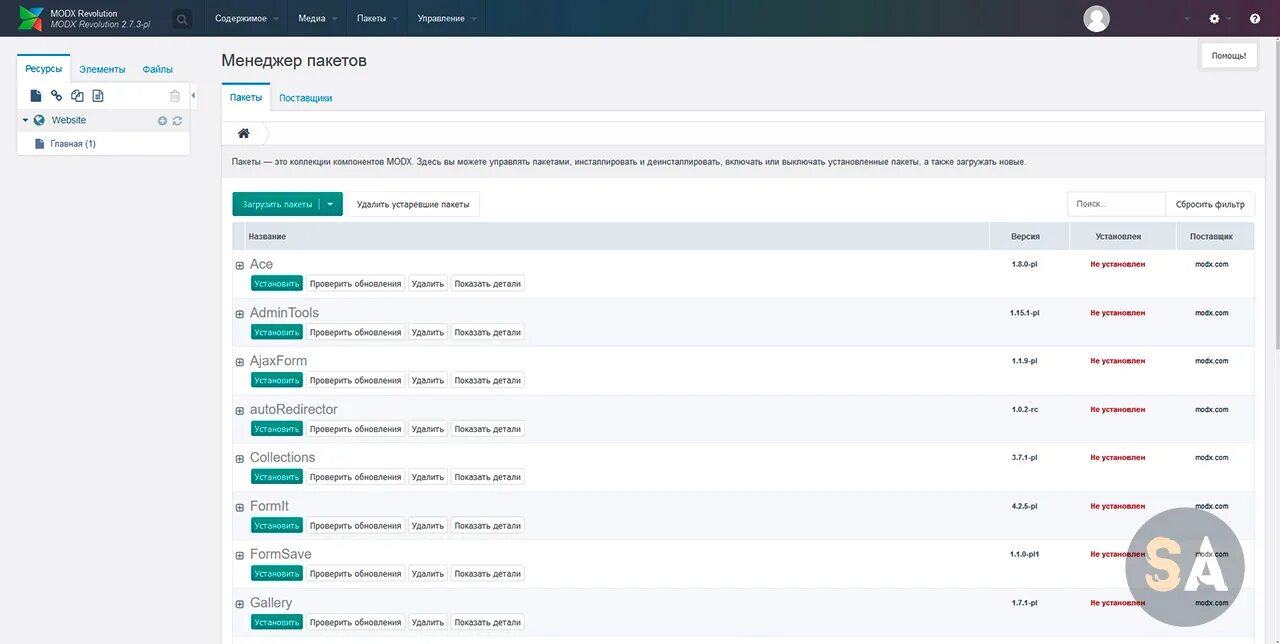1280x644 pixels.
Task: Install the Collections package
Action: 277,477
